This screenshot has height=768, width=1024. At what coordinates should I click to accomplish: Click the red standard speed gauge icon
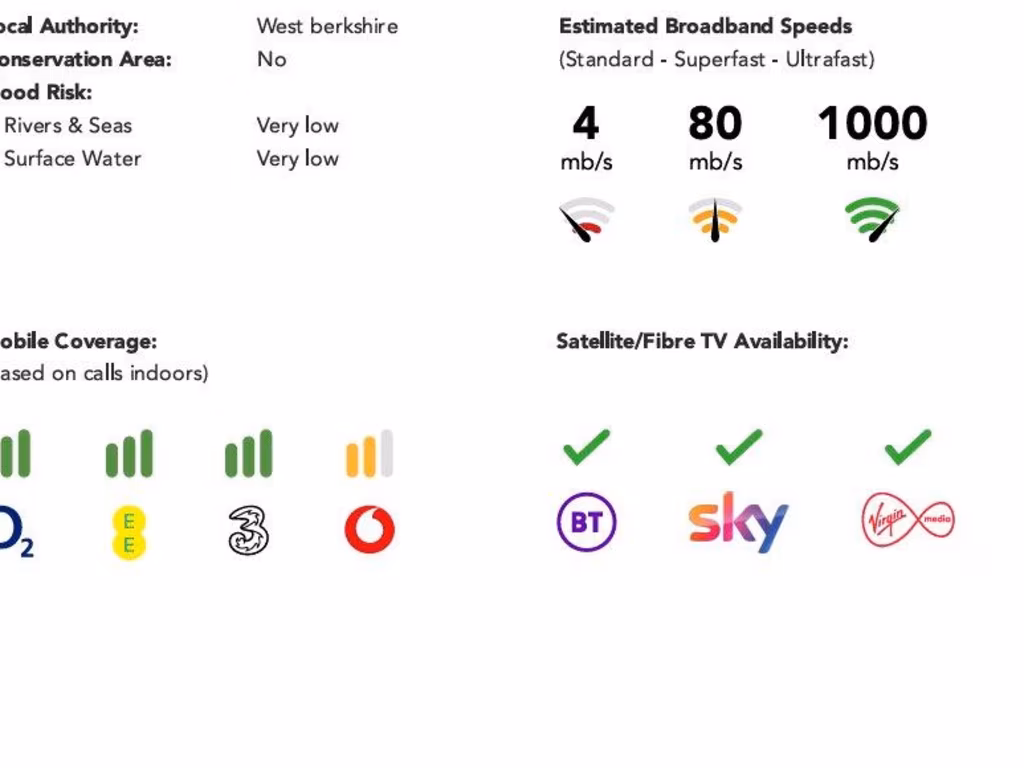586,219
